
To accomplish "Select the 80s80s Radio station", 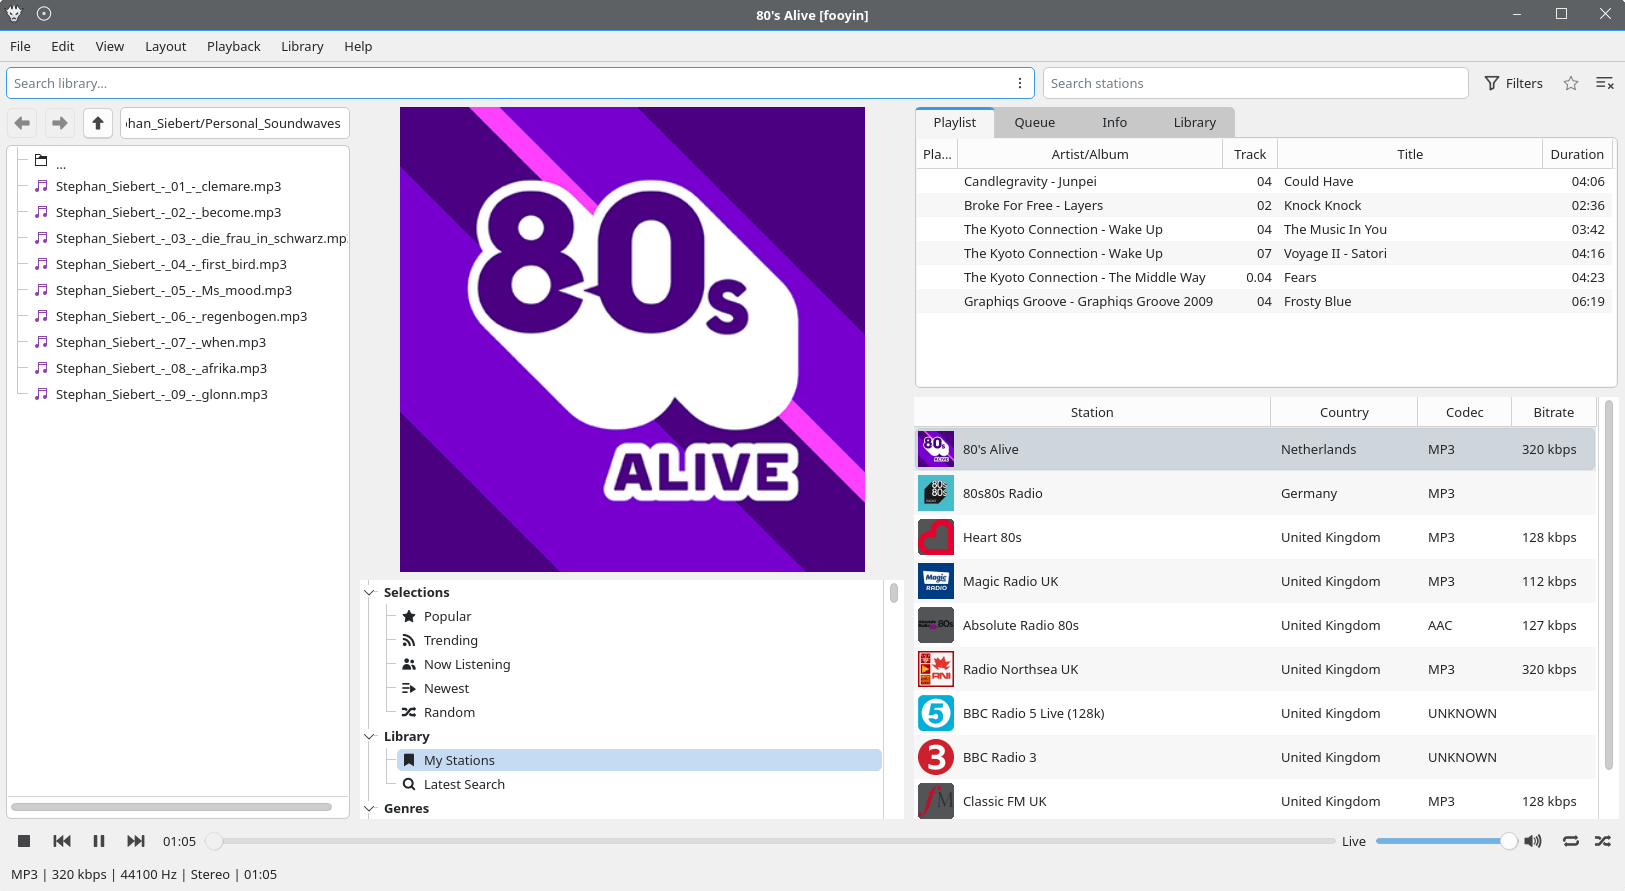I will 1255,493.
